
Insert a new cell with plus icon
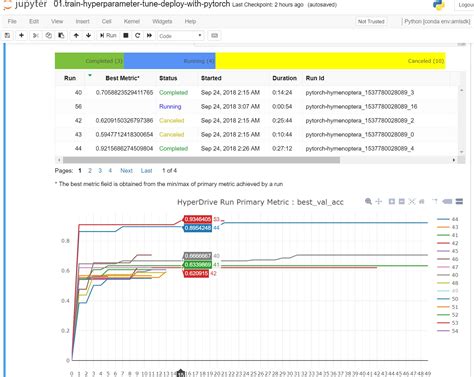pyautogui.click(x=21, y=35)
